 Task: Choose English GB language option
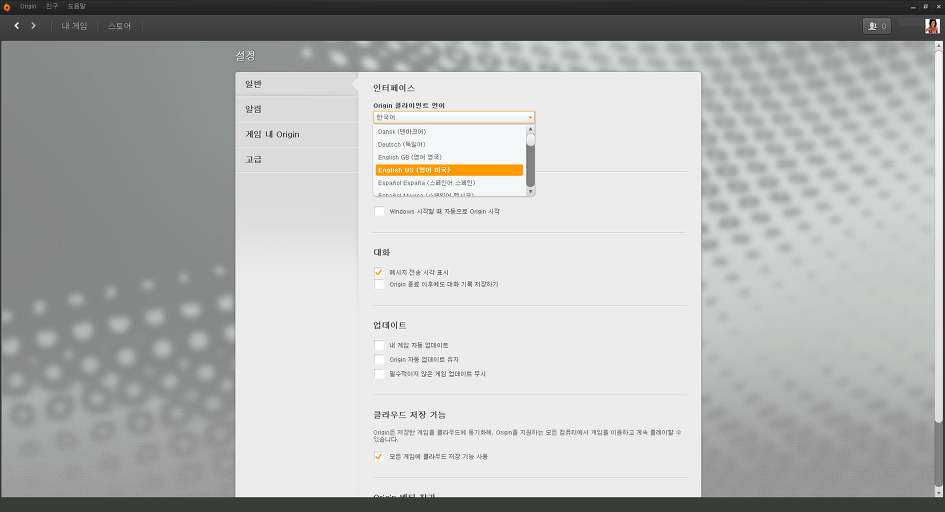[x=449, y=157]
